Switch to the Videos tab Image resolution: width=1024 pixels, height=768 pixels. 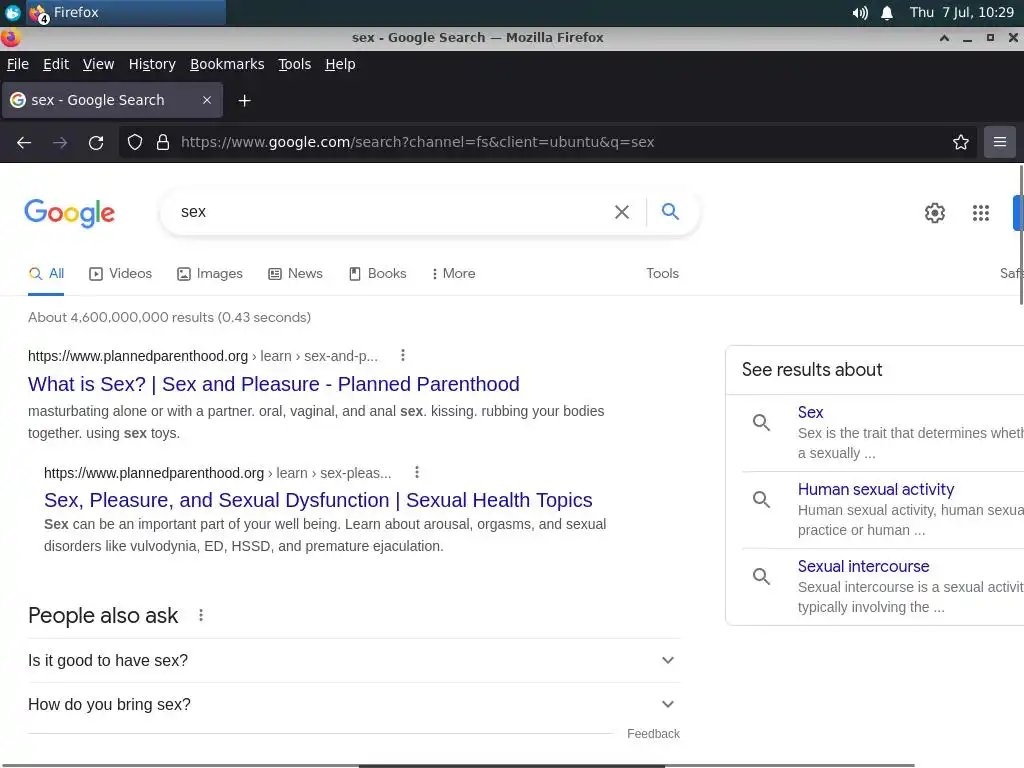click(120, 274)
